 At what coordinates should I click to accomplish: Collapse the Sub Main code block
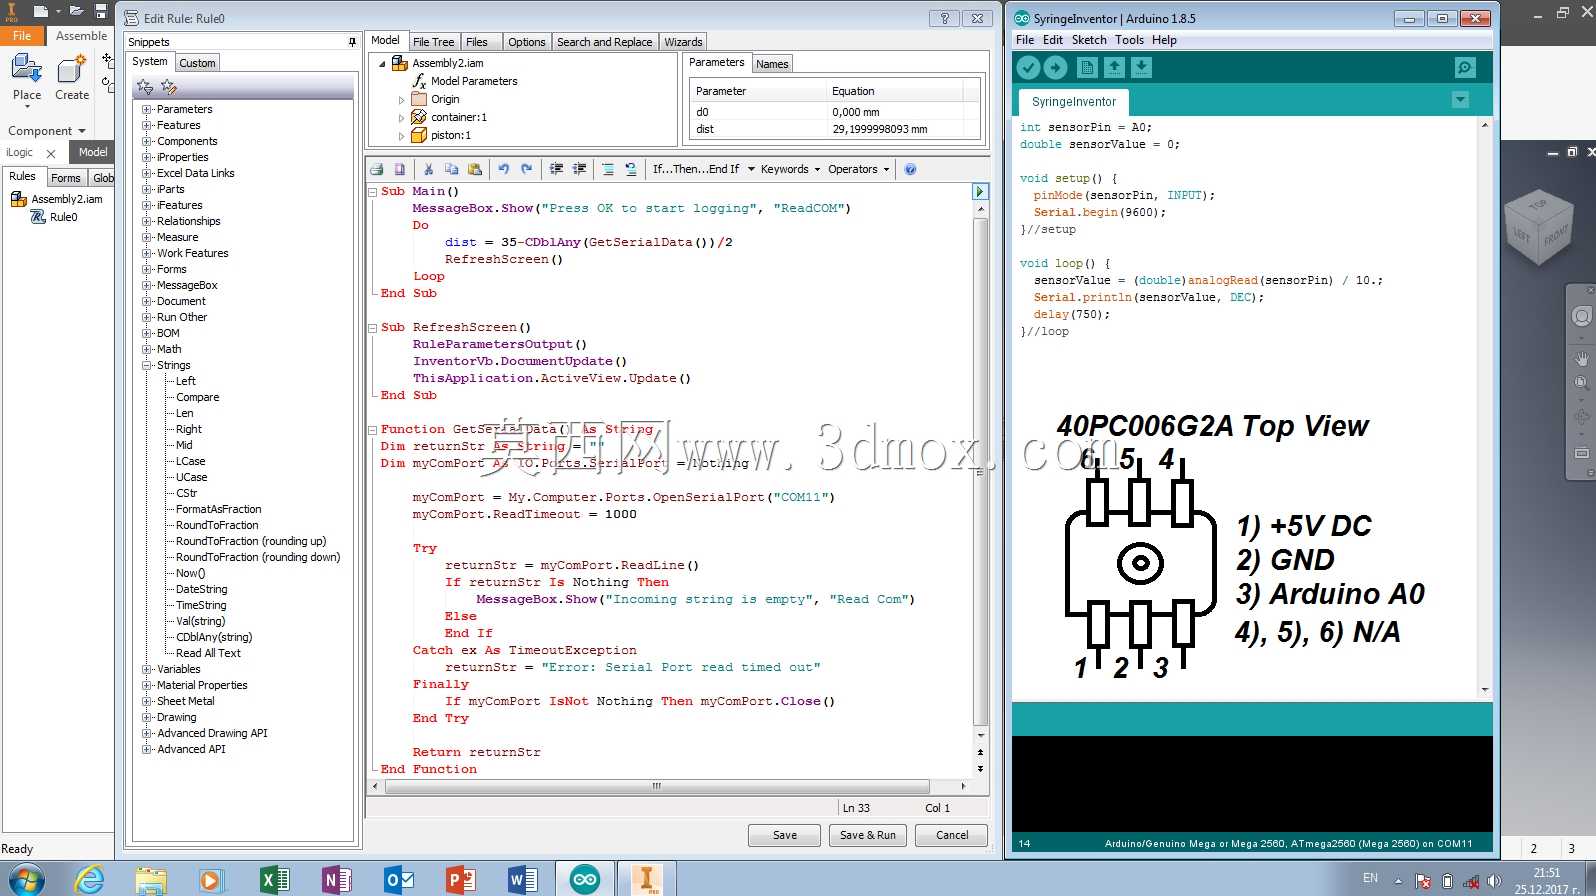pos(373,191)
